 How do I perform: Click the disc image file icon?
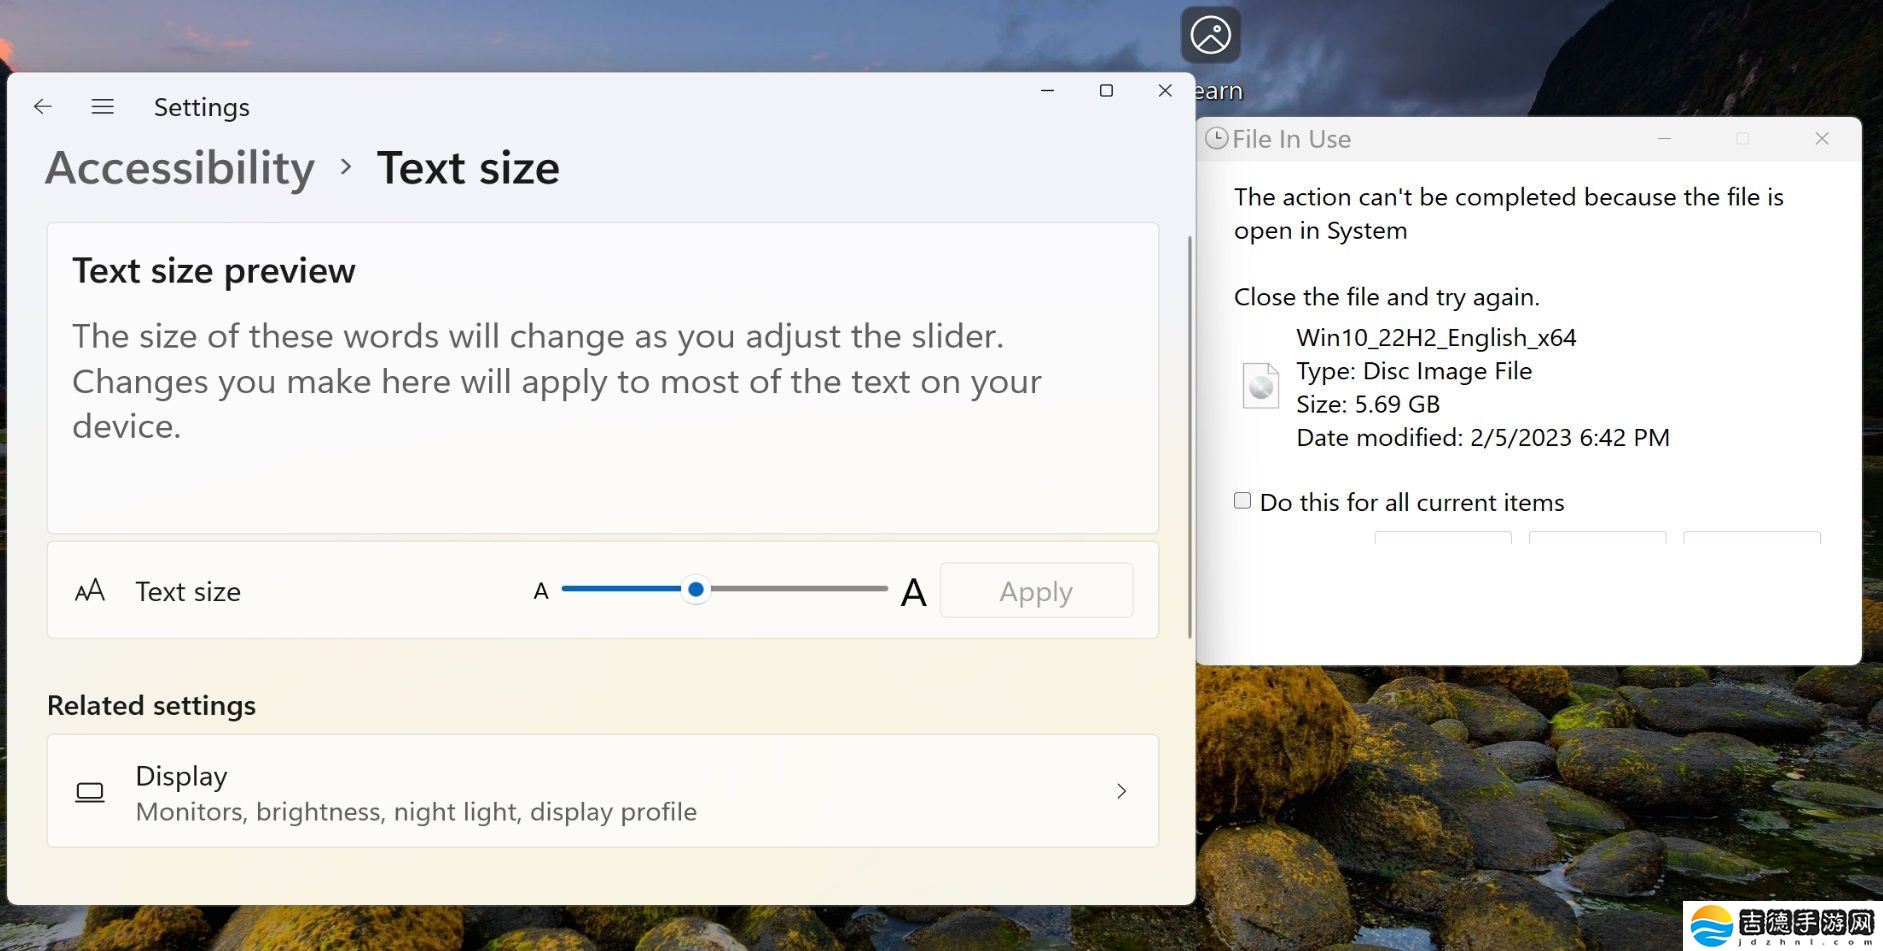(1260, 386)
